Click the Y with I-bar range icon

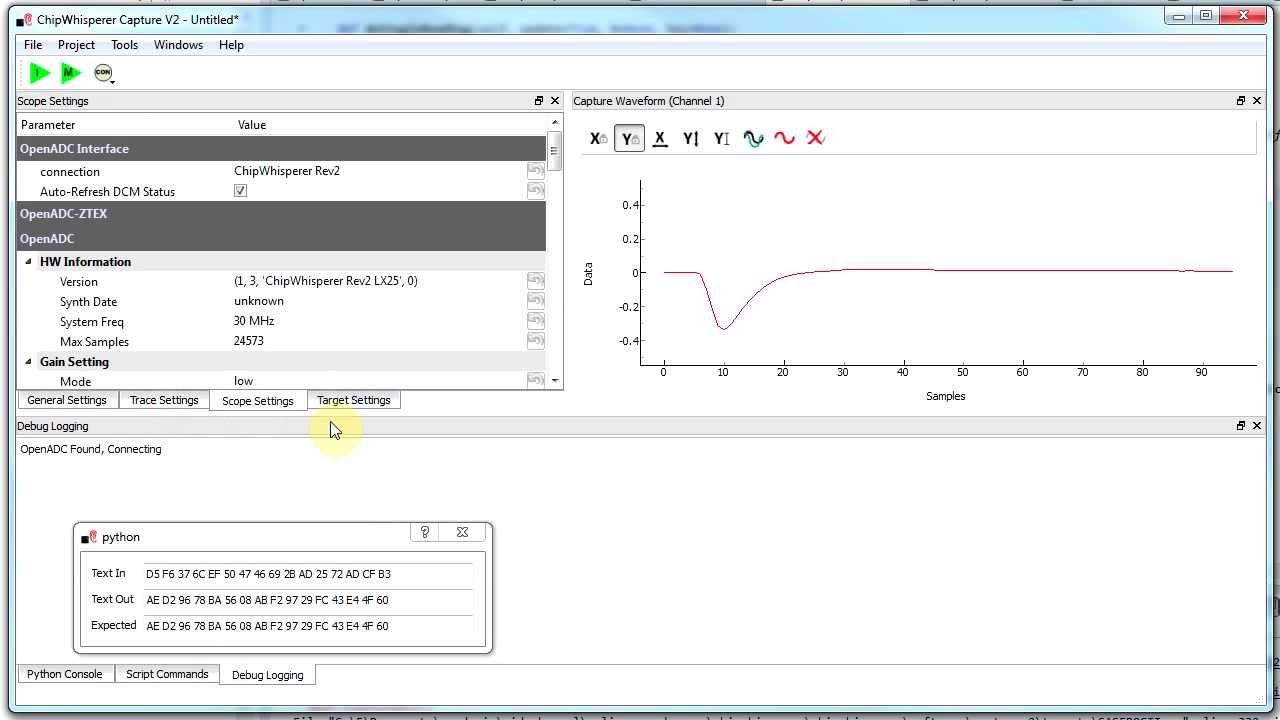tap(722, 139)
